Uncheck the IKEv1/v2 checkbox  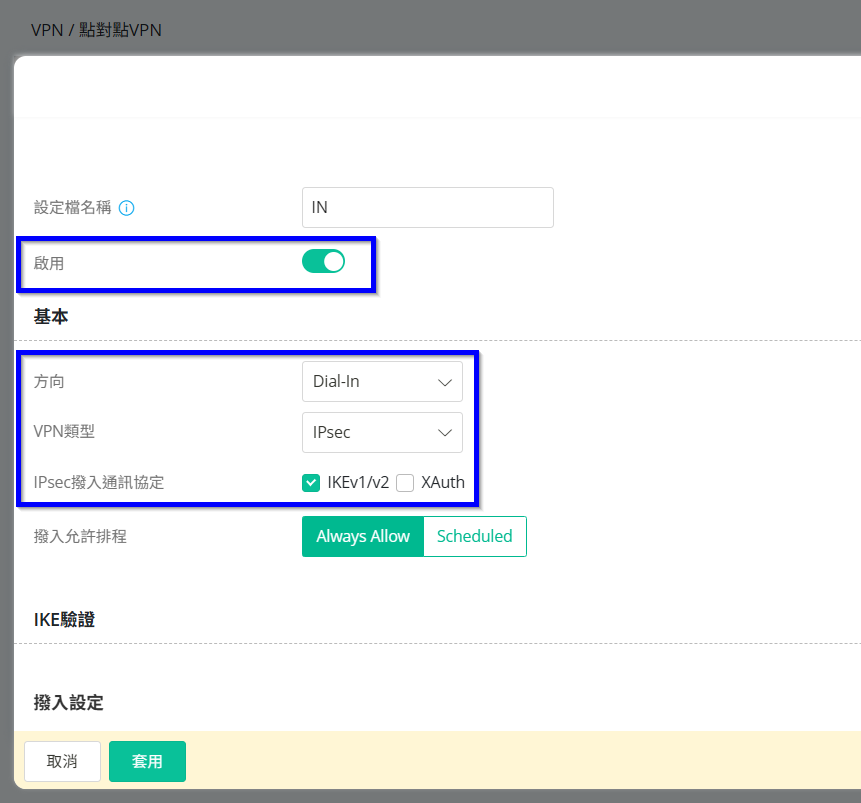click(x=311, y=483)
